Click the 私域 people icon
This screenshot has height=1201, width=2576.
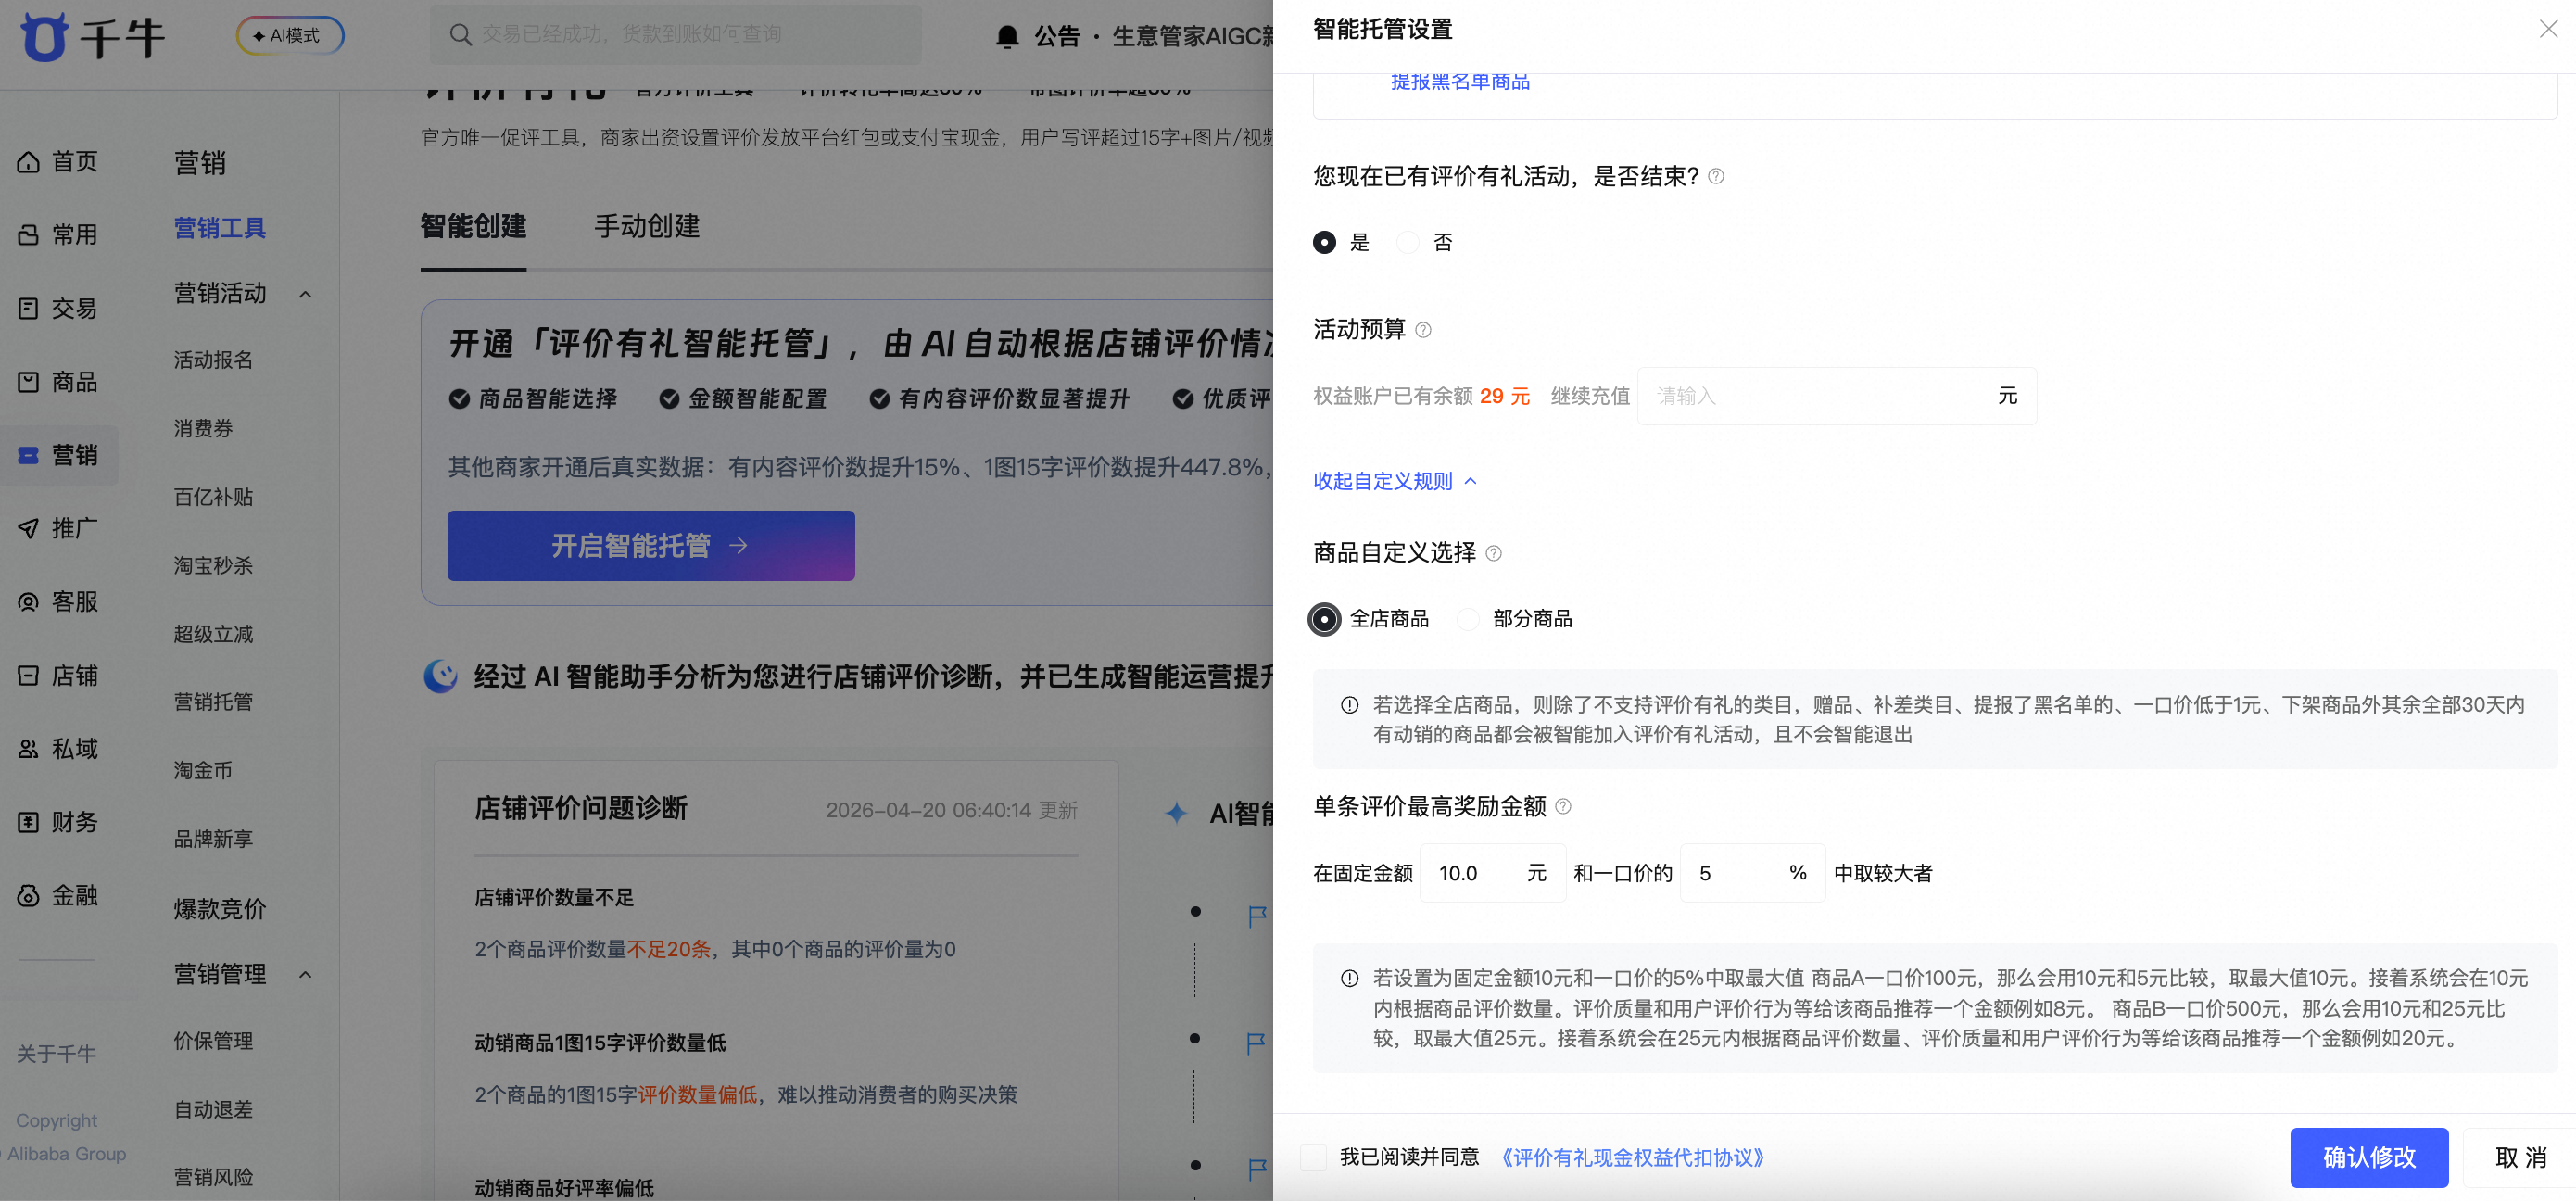pyautogui.click(x=28, y=749)
